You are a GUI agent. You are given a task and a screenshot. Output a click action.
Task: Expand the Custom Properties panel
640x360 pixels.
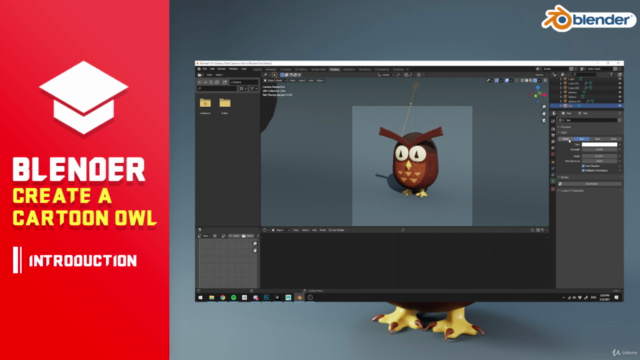click(x=571, y=191)
